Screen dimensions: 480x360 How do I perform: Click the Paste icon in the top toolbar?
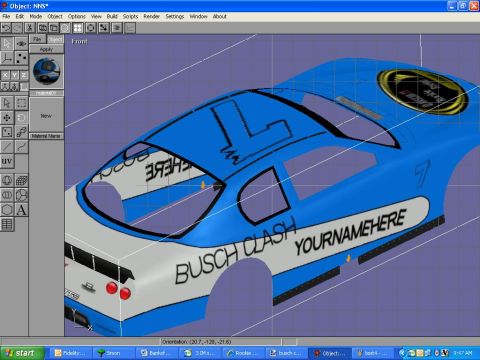click(54, 28)
